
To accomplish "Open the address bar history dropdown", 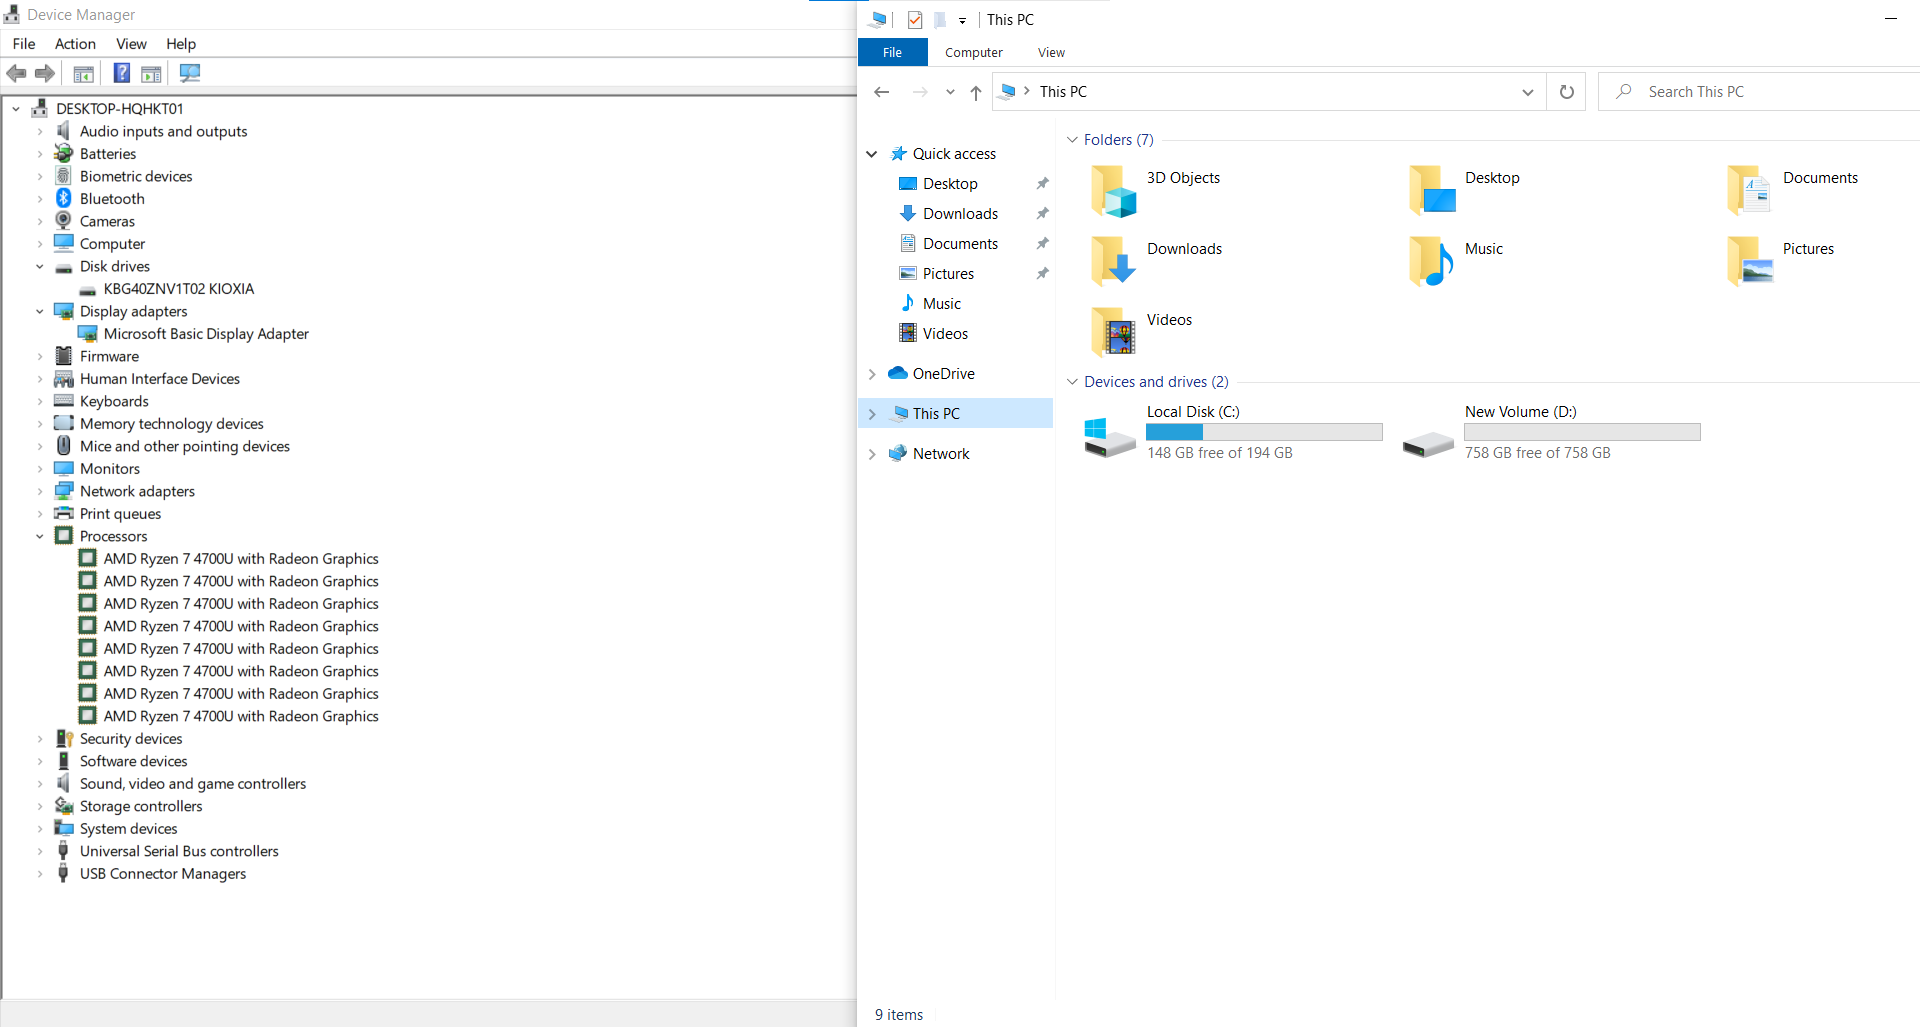I will [1527, 92].
